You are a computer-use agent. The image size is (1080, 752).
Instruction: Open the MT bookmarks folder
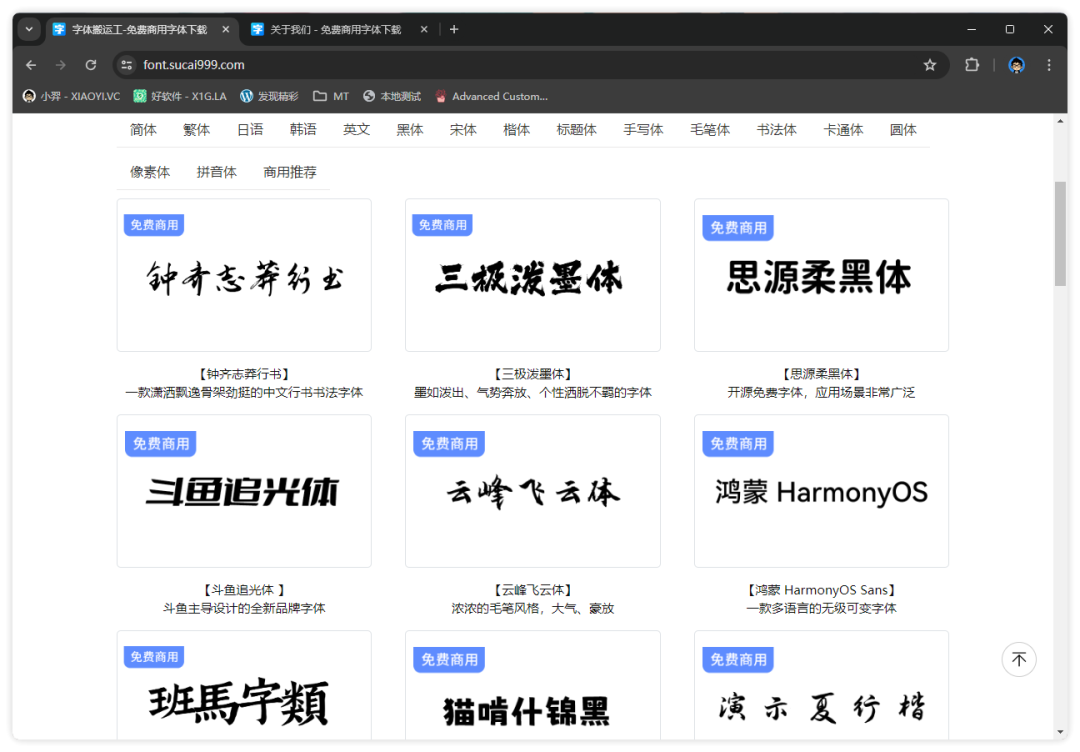pyautogui.click(x=331, y=97)
